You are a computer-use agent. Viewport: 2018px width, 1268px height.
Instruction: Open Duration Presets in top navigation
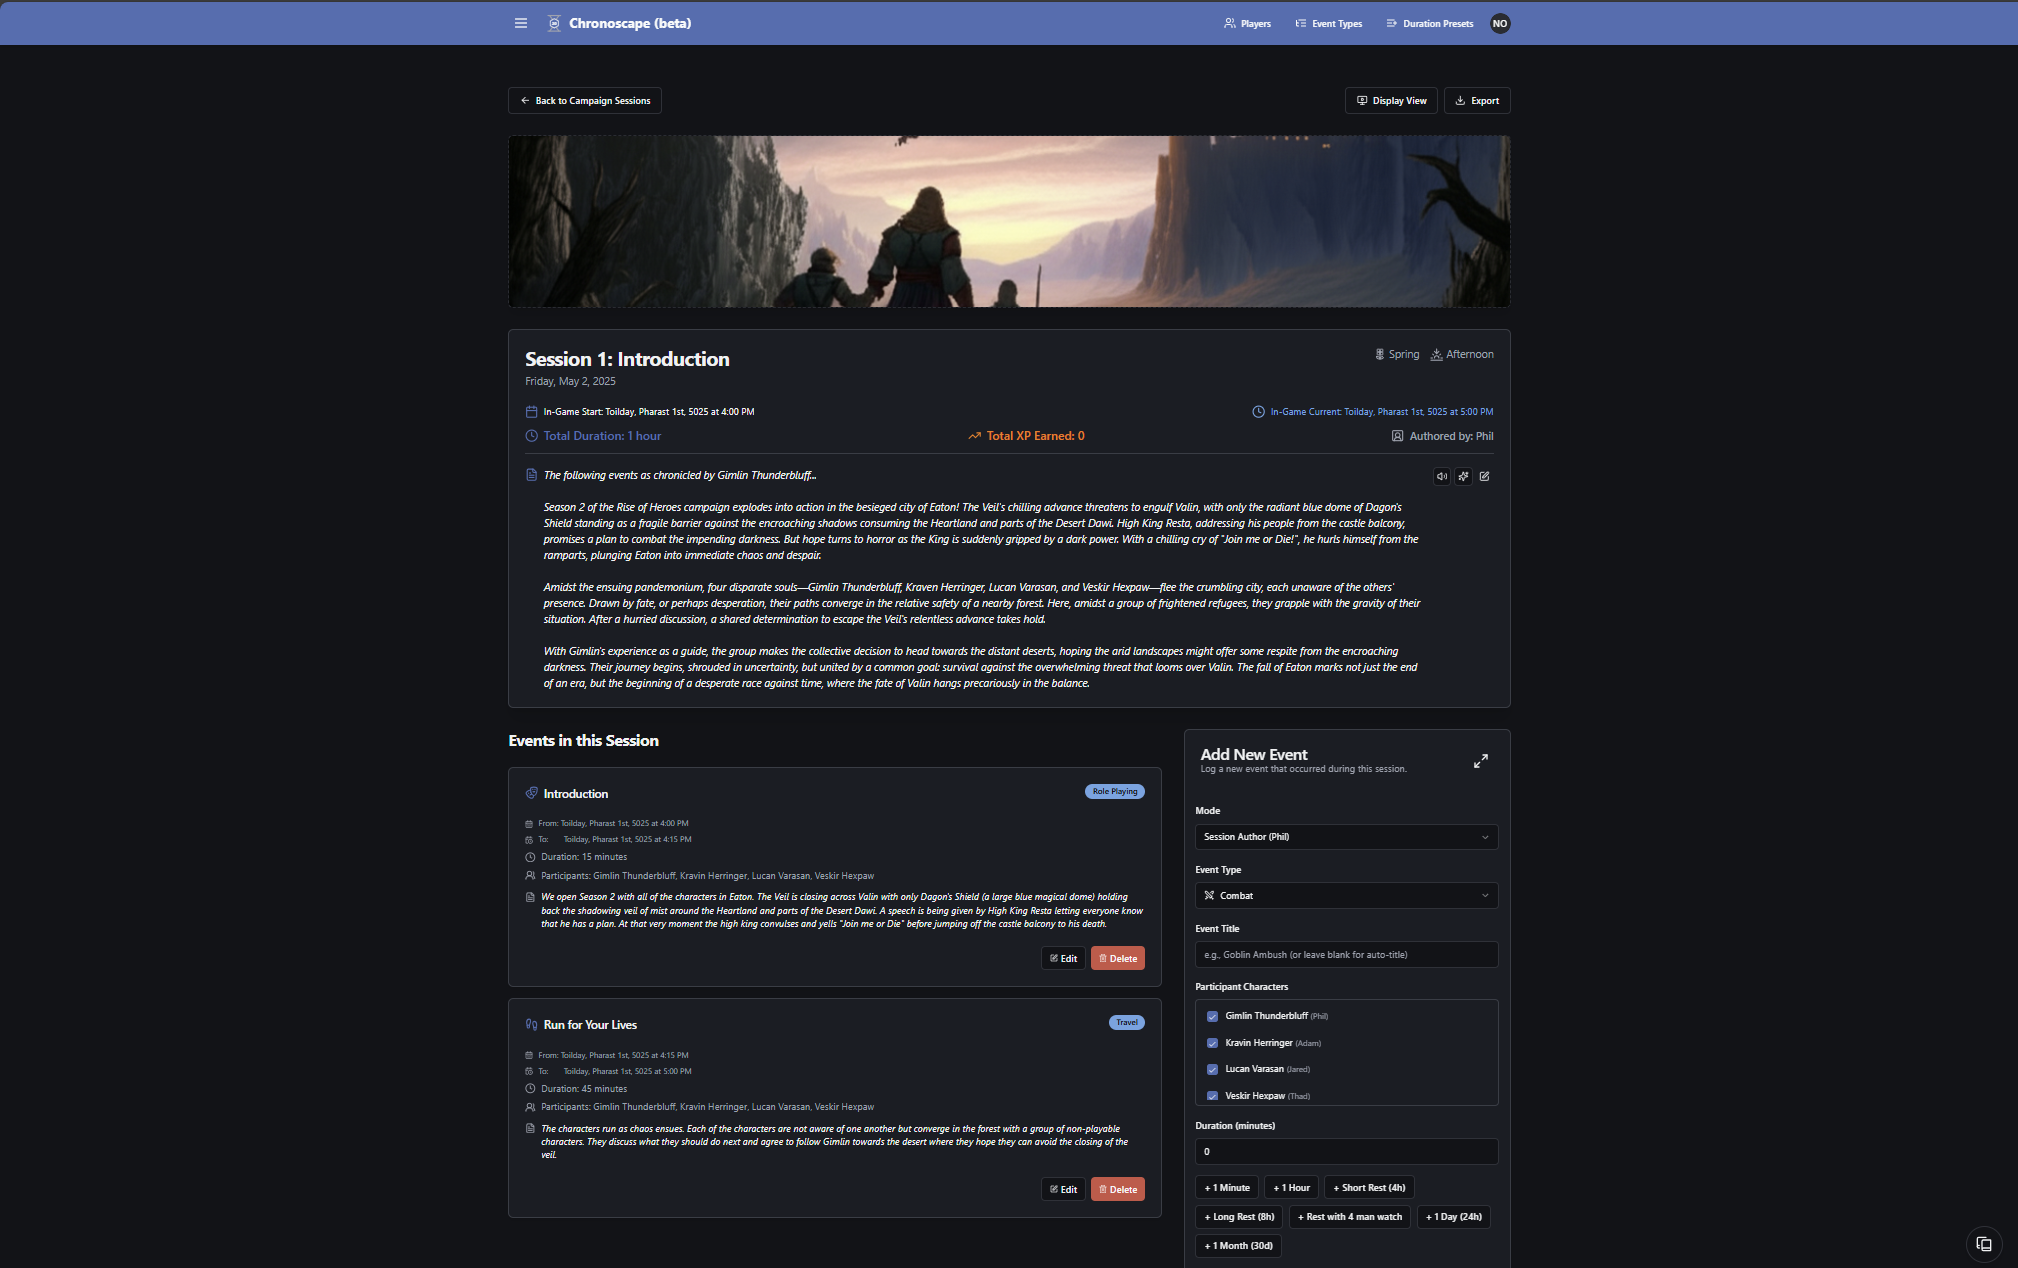coord(1429,23)
